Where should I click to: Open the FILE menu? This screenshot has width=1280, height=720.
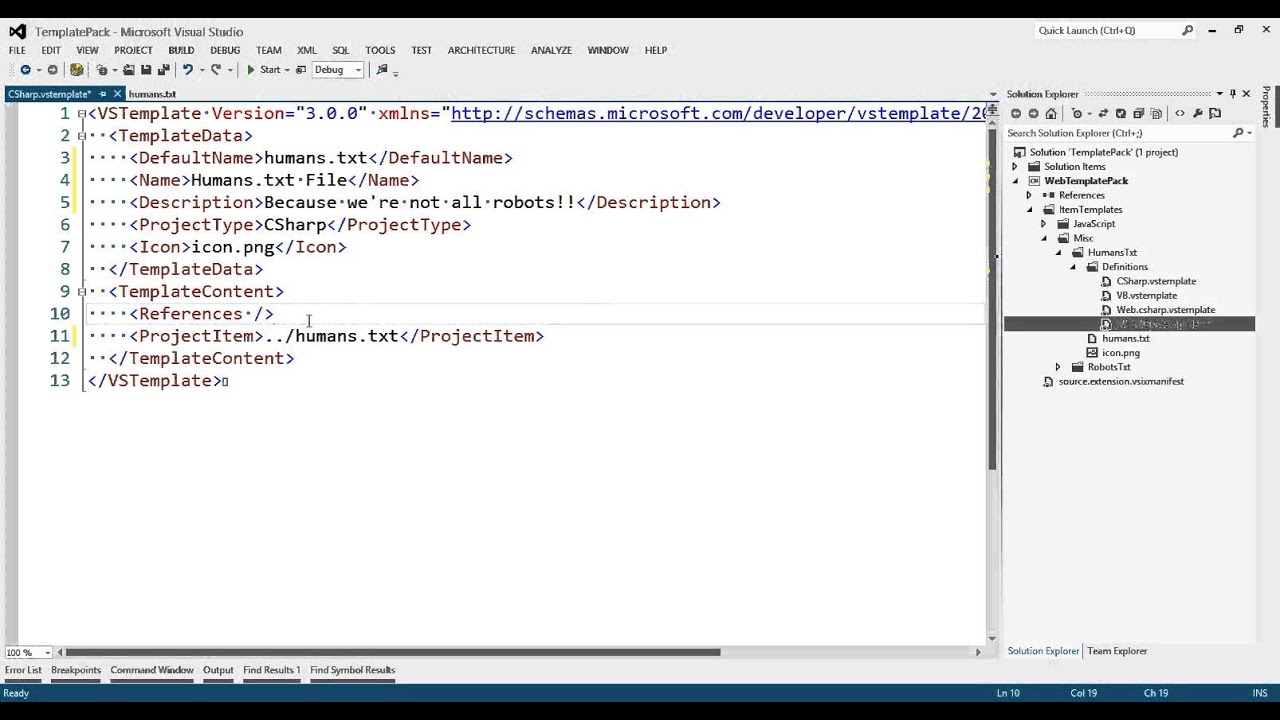click(x=17, y=50)
